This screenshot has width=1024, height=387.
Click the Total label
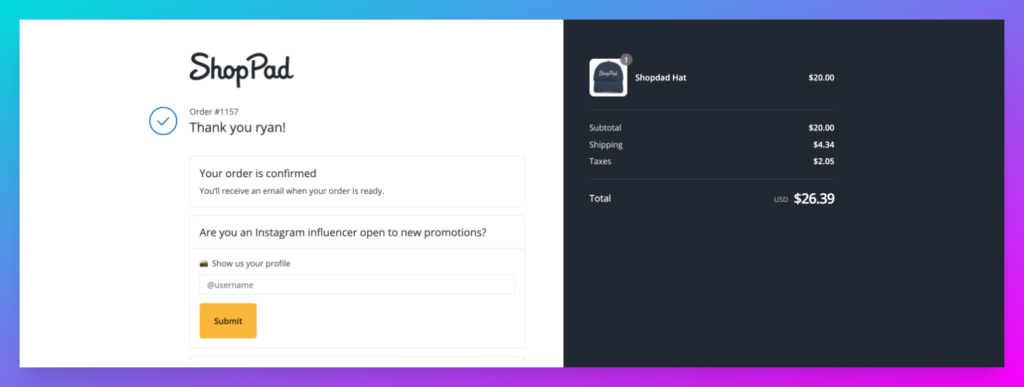pos(600,198)
